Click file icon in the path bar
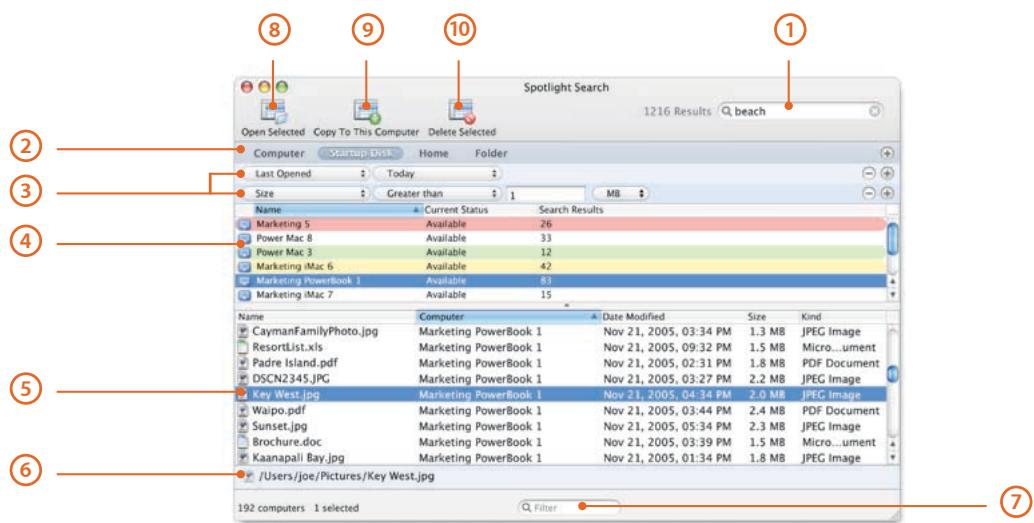The height and width of the screenshot is (523, 1034). (x=248, y=476)
